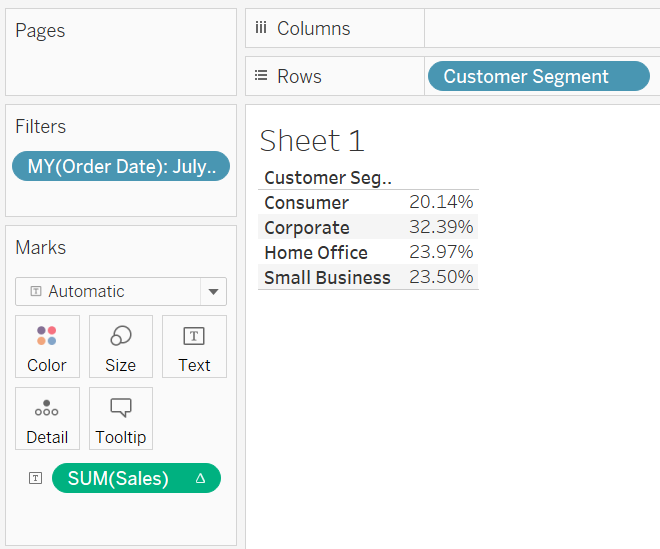Open the Color marks card
The height and width of the screenshot is (549, 660).
47,346
